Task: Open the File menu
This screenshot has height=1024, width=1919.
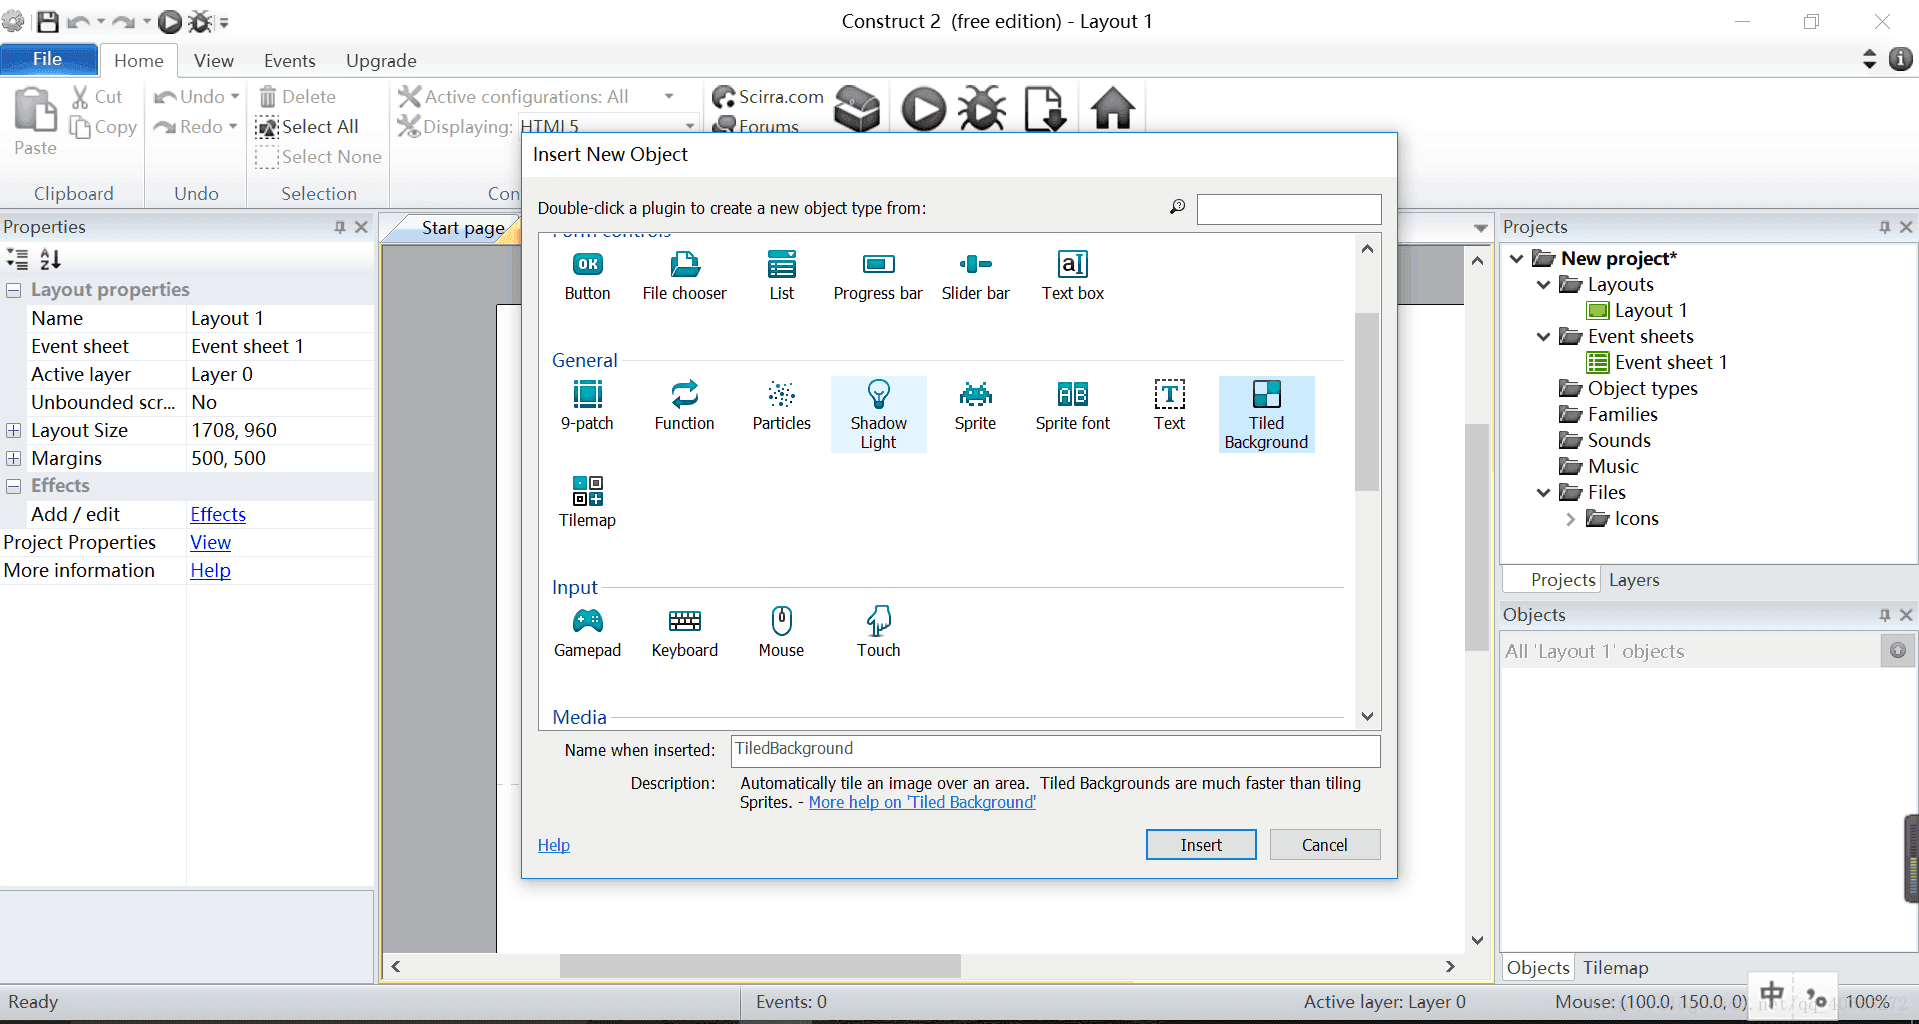Action: pos(48,59)
